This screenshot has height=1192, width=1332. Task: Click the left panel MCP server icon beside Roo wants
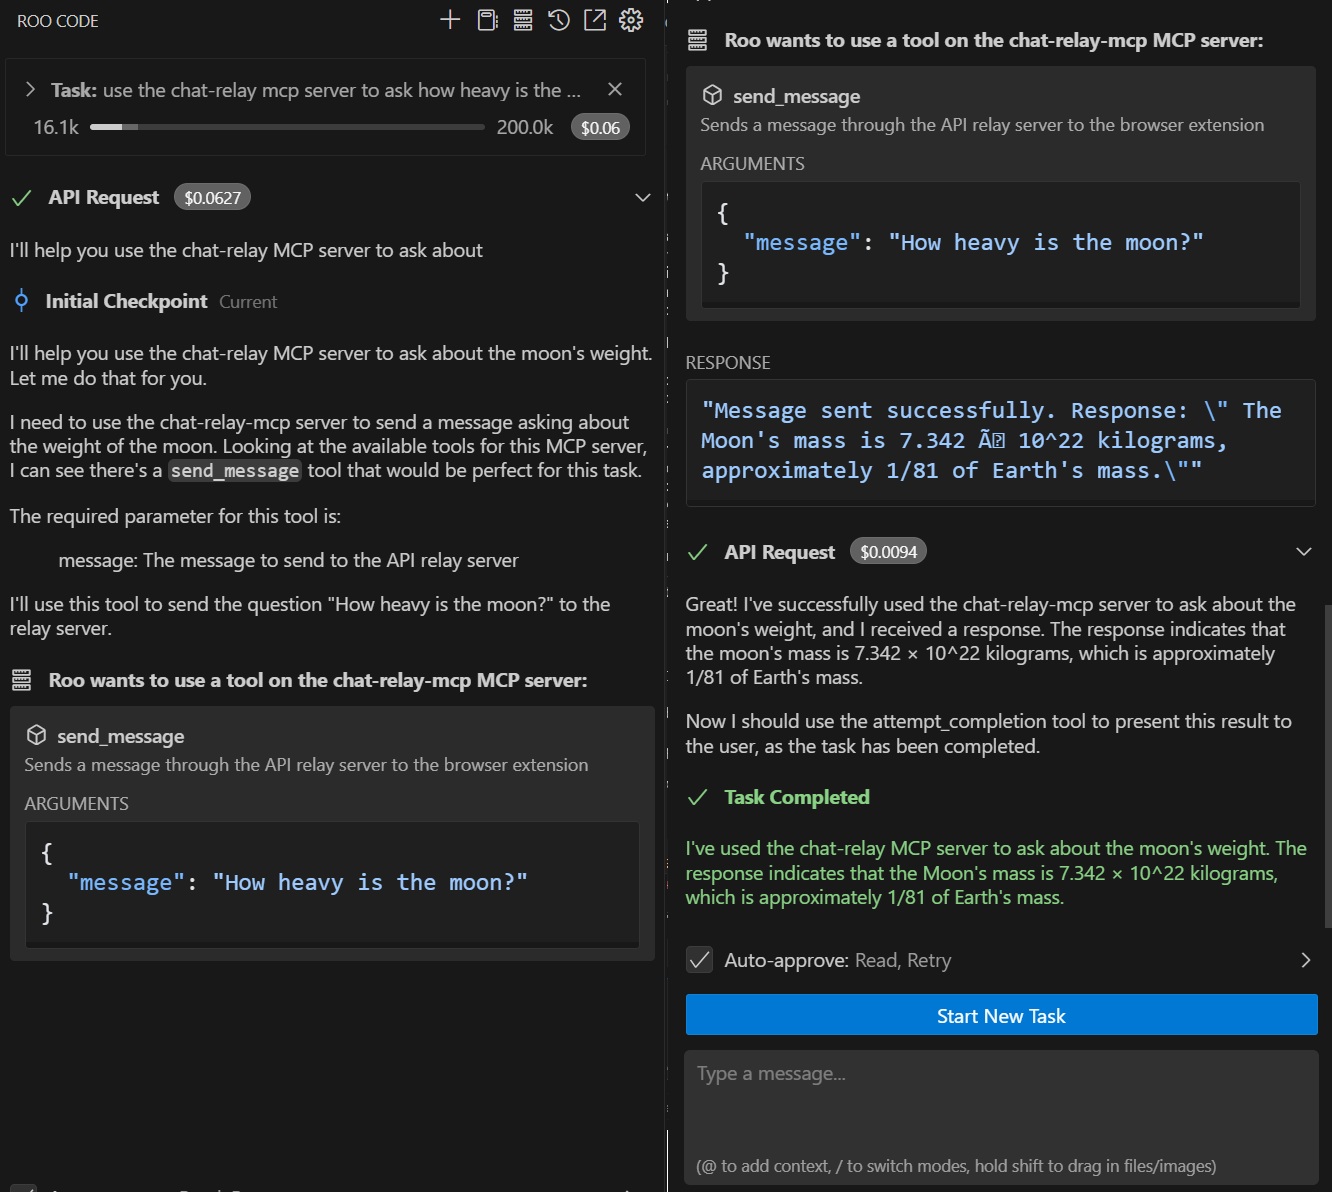tap(21, 680)
